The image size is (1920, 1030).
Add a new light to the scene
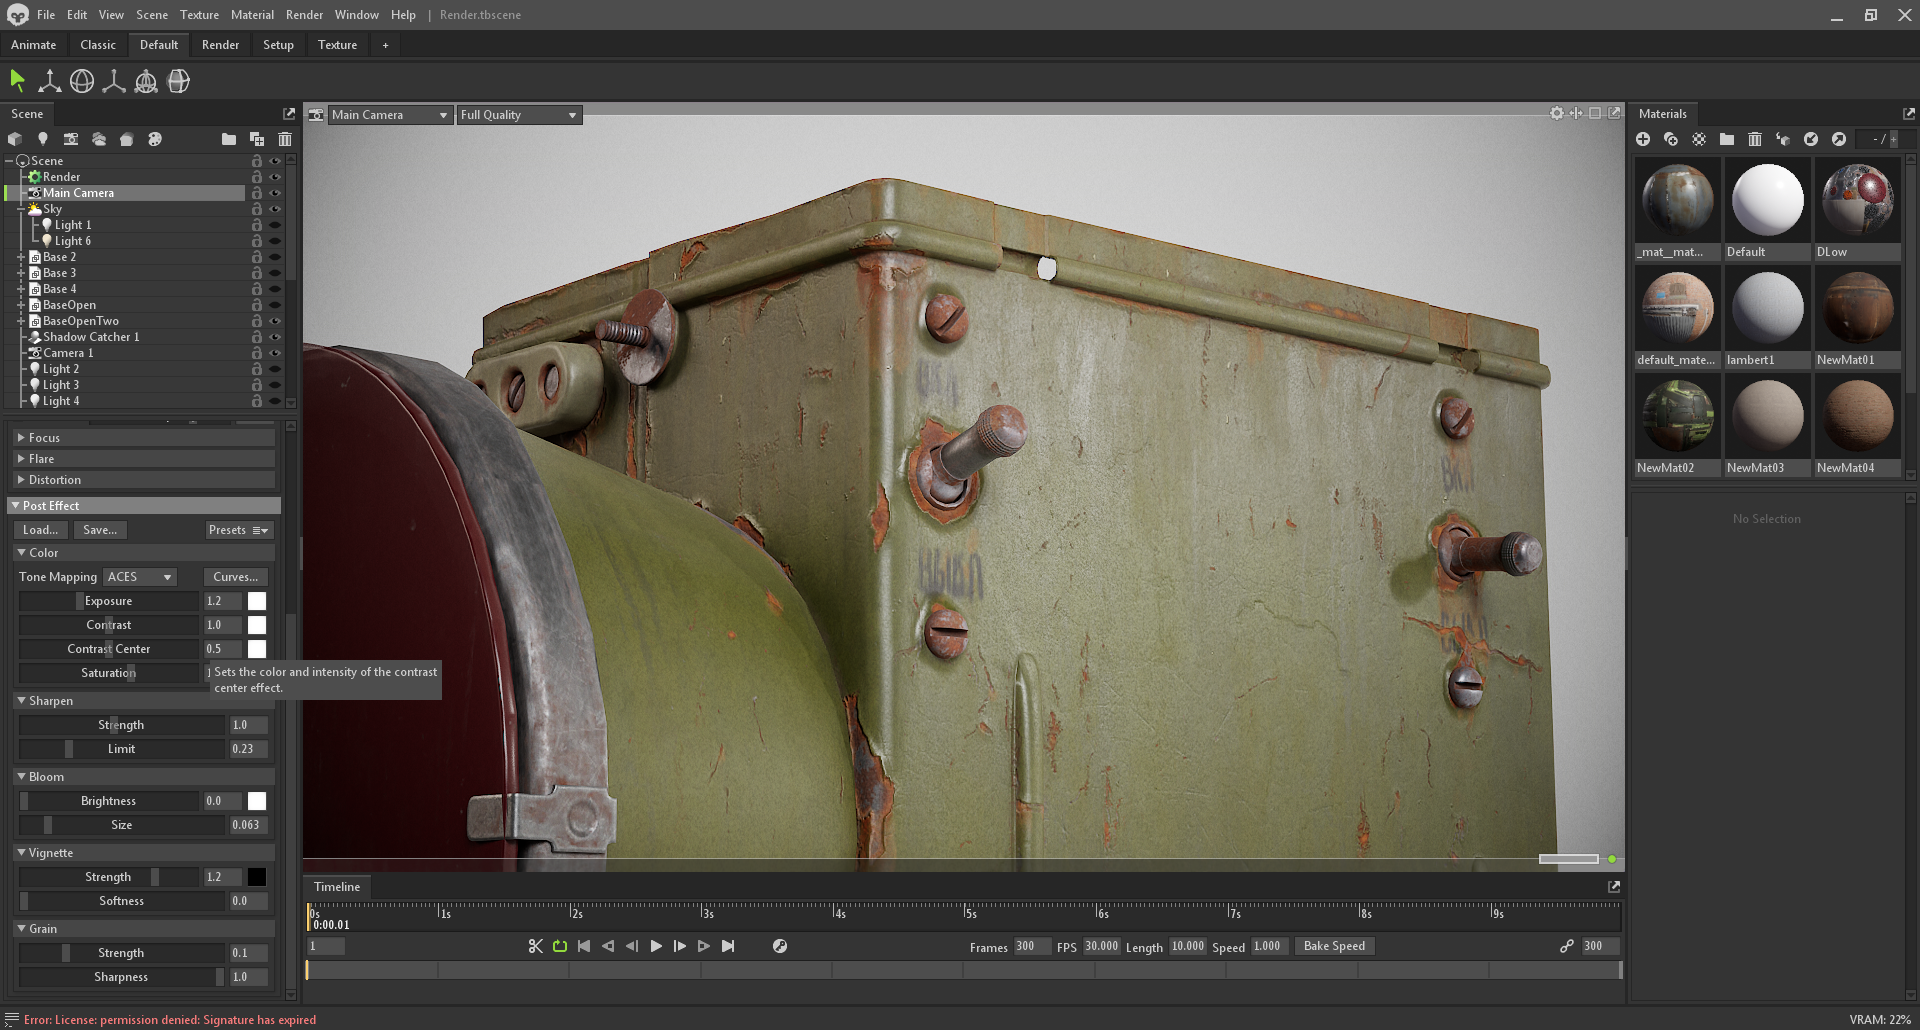tap(43, 139)
